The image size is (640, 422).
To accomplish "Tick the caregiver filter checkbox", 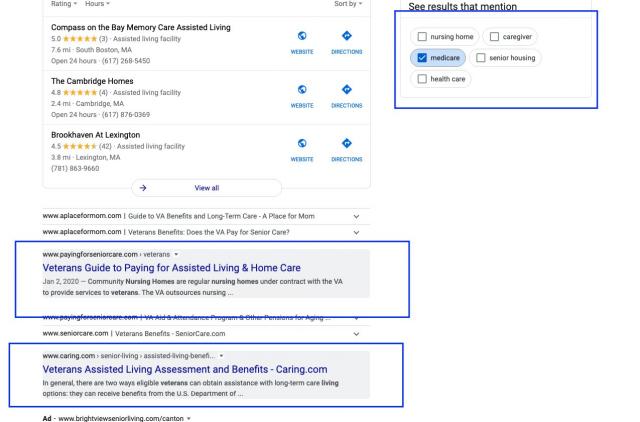I will tap(496, 37).
